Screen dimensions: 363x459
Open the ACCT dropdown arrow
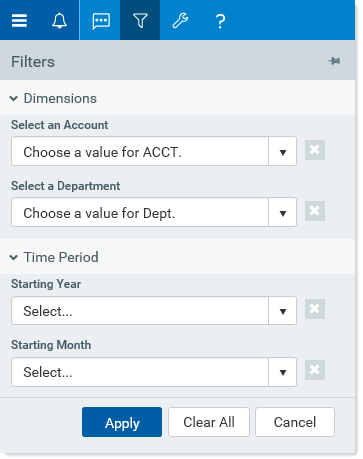tap(283, 152)
